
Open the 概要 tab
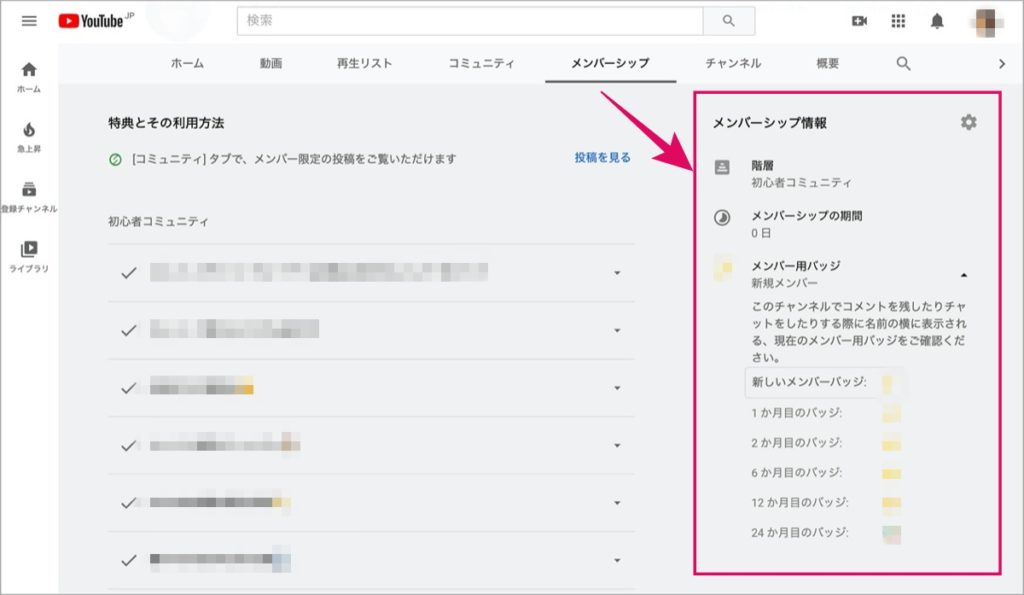[827, 63]
